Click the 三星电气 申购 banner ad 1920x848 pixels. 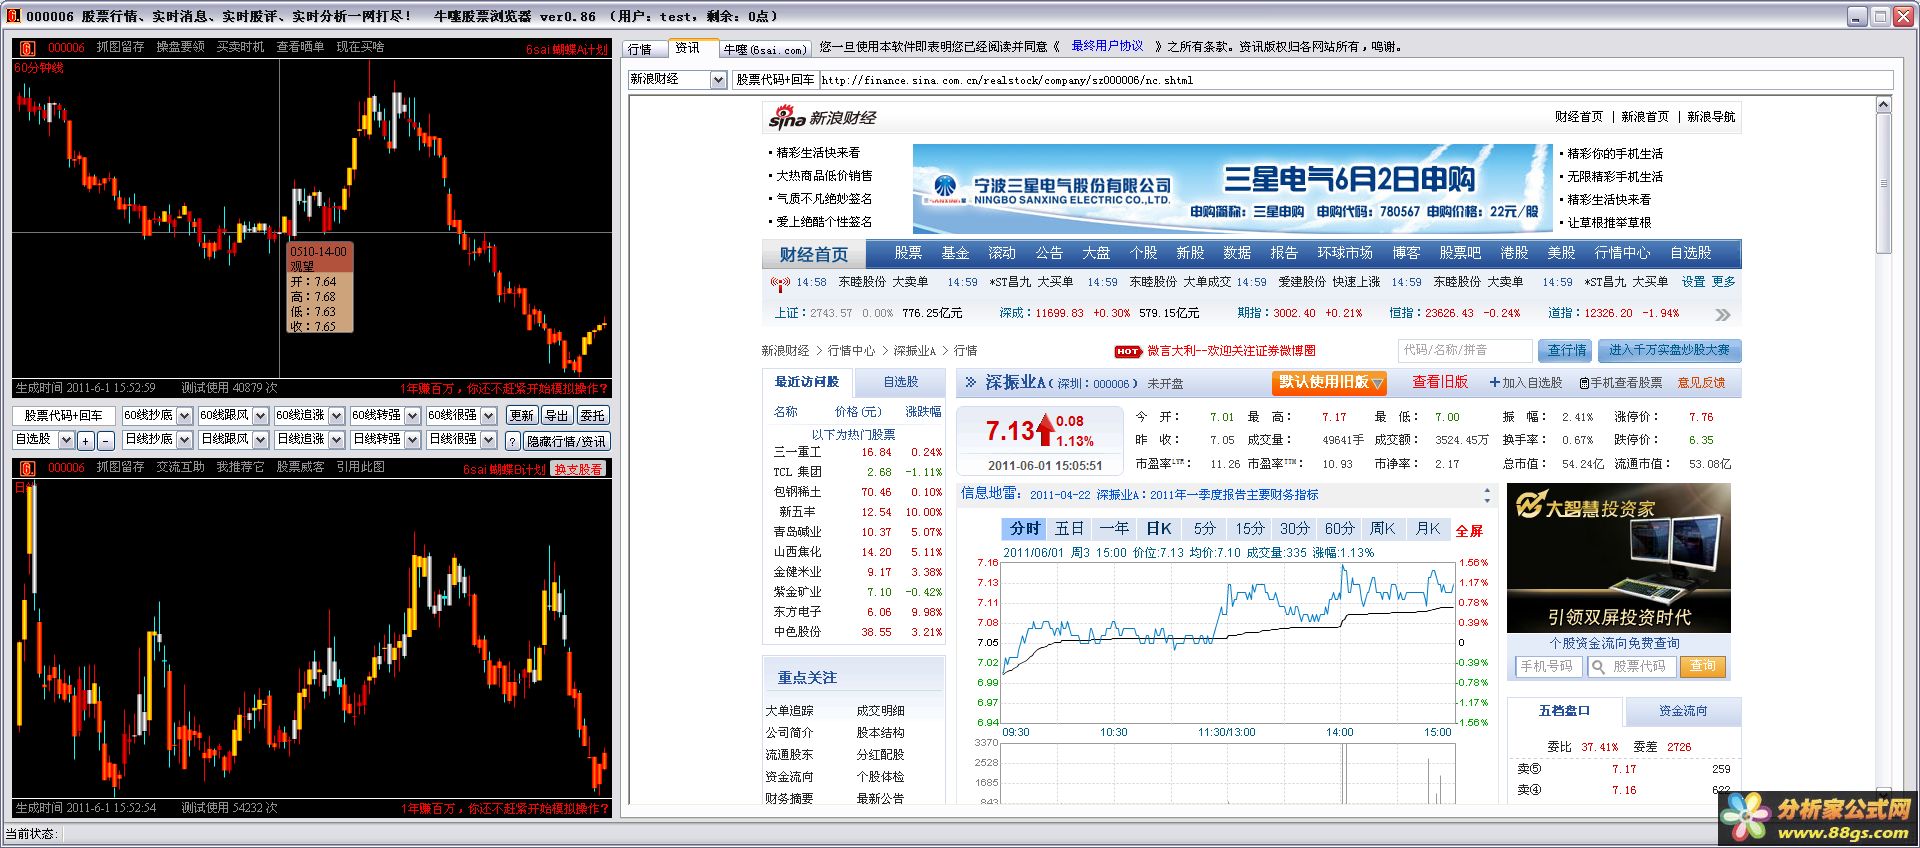(x=1233, y=188)
